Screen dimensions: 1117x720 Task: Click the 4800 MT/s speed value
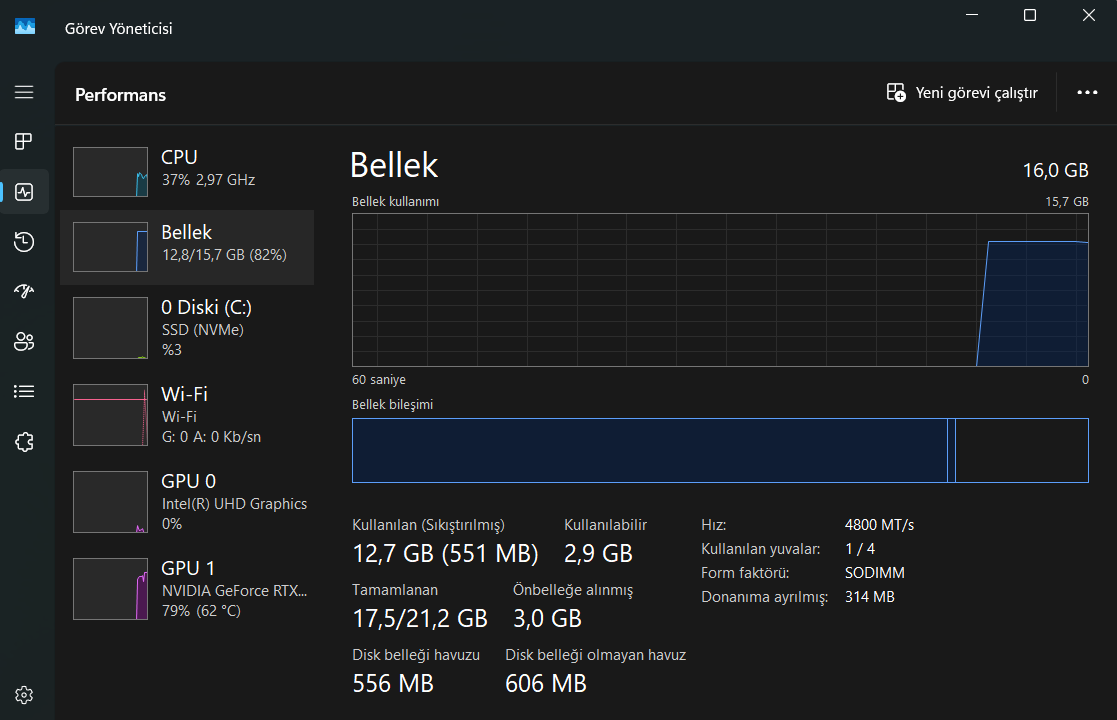click(879, 525)
